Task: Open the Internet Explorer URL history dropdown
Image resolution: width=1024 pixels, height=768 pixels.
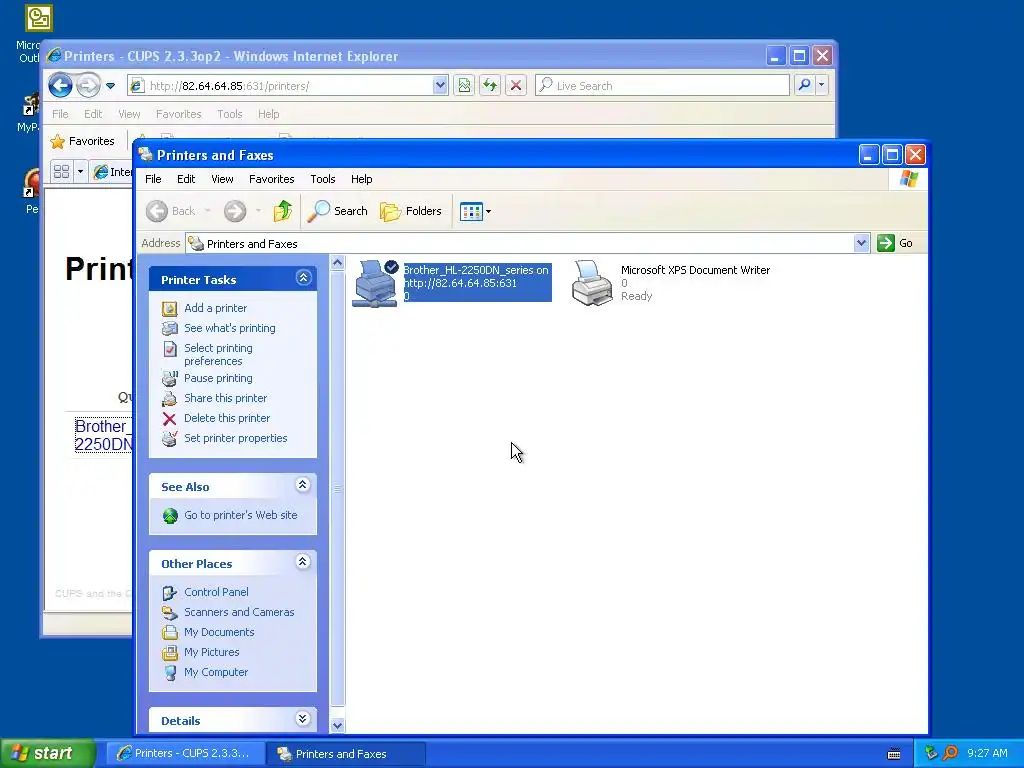Action: pos(440,85)
